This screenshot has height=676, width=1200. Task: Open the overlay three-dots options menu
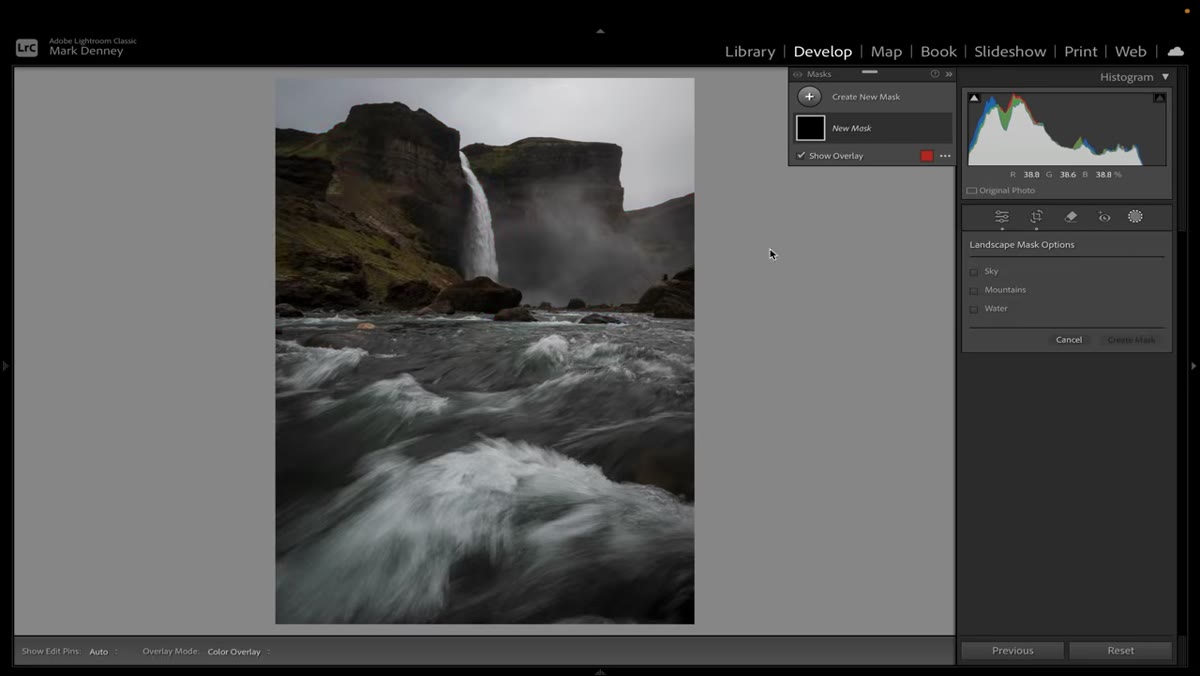pyautogui.click(x=945, y=156)
